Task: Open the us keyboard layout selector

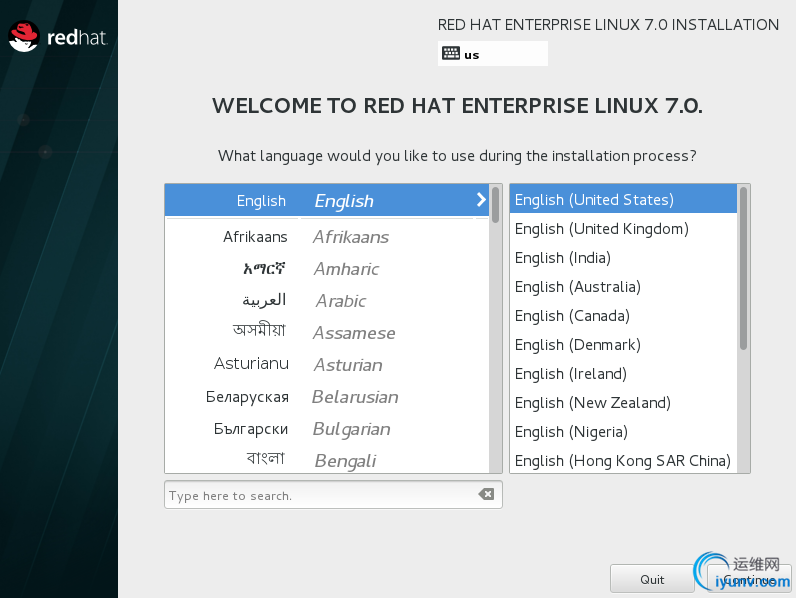Action: (x=492, y=54)
